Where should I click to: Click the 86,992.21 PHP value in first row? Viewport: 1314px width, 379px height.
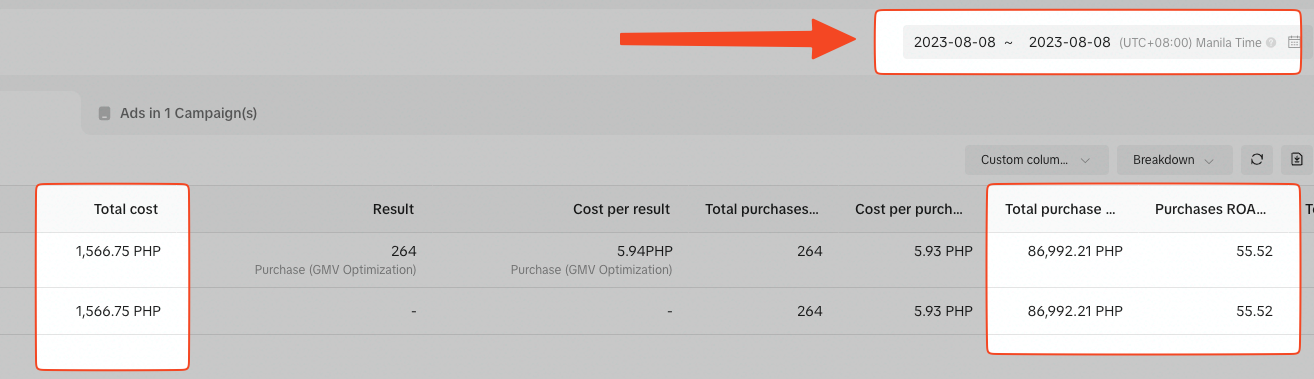1075,251
